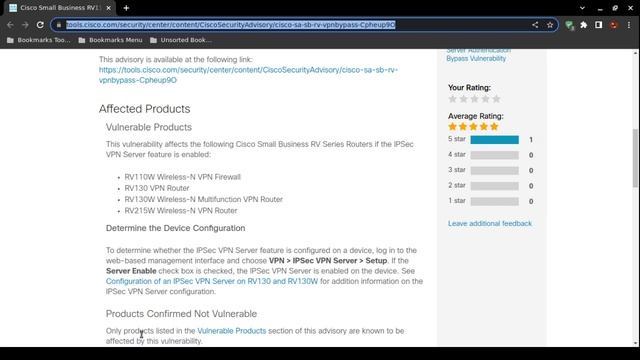Click the Affected Products heading
This screenshot has height=360, width=640.
[x=144, y=109]
